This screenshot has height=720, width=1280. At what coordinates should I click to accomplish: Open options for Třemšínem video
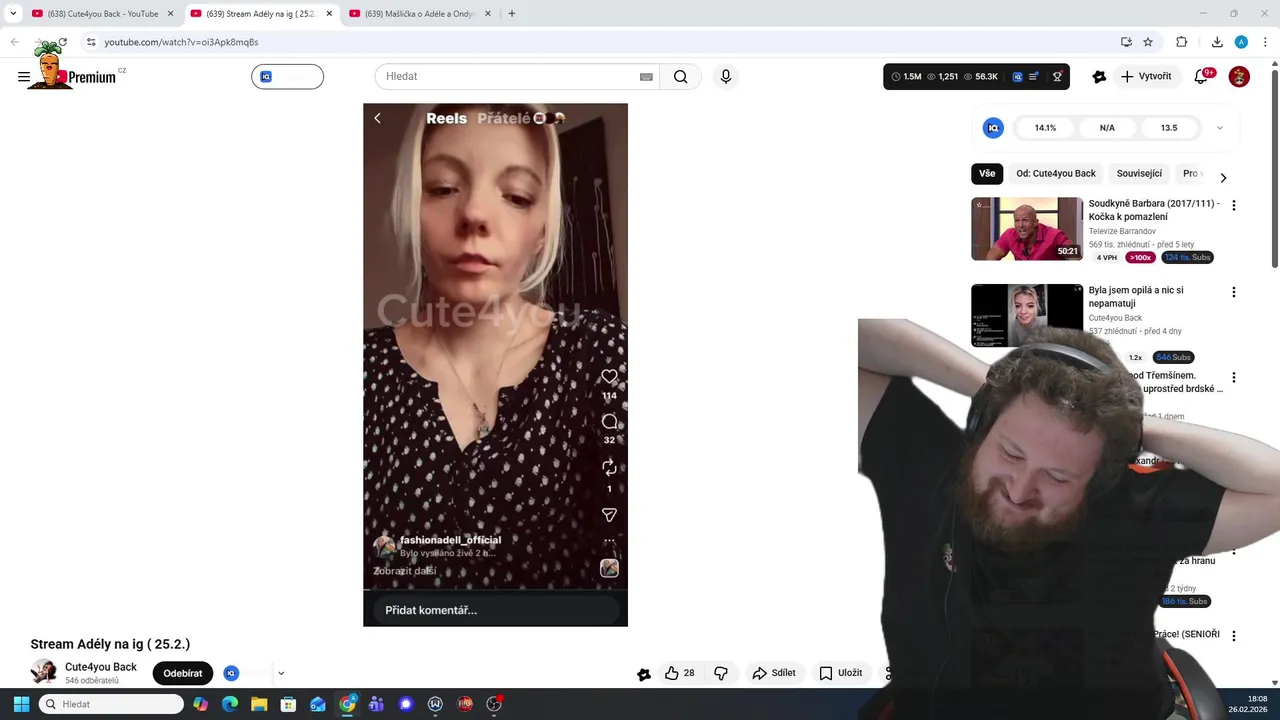click(x=1233, y=378)
